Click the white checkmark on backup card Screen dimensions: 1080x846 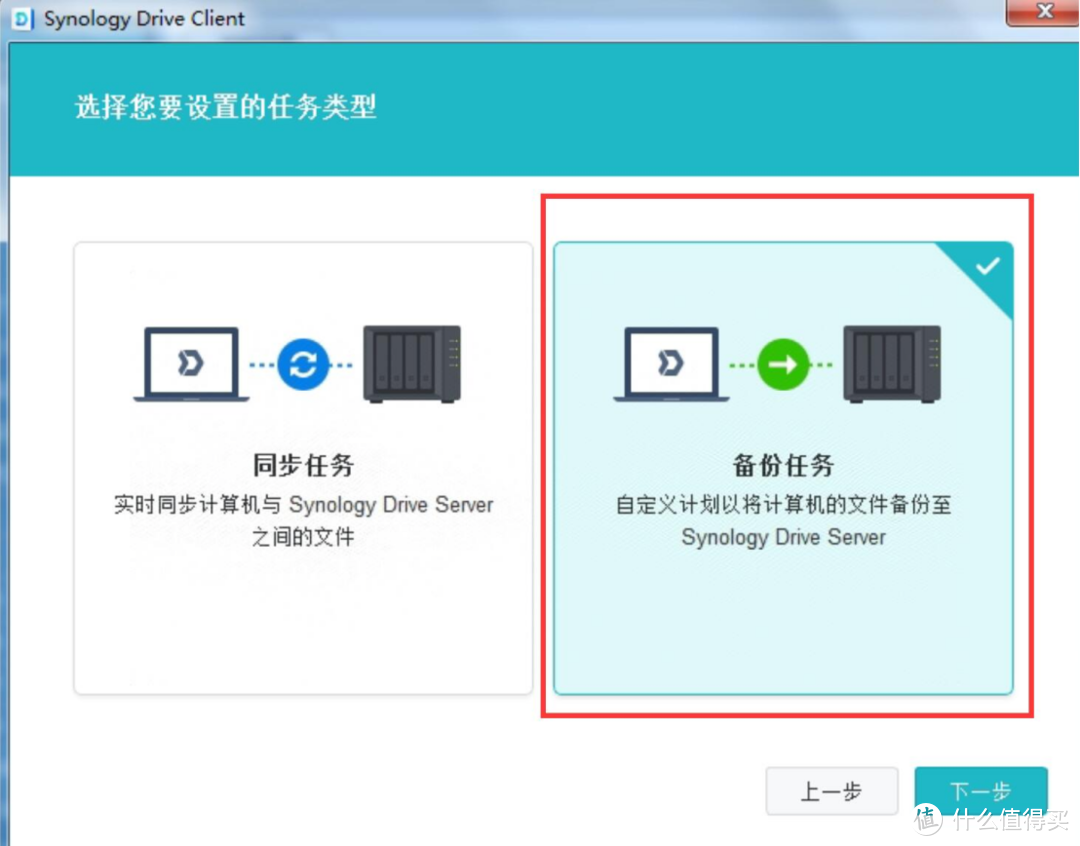[x=988, y=265]
